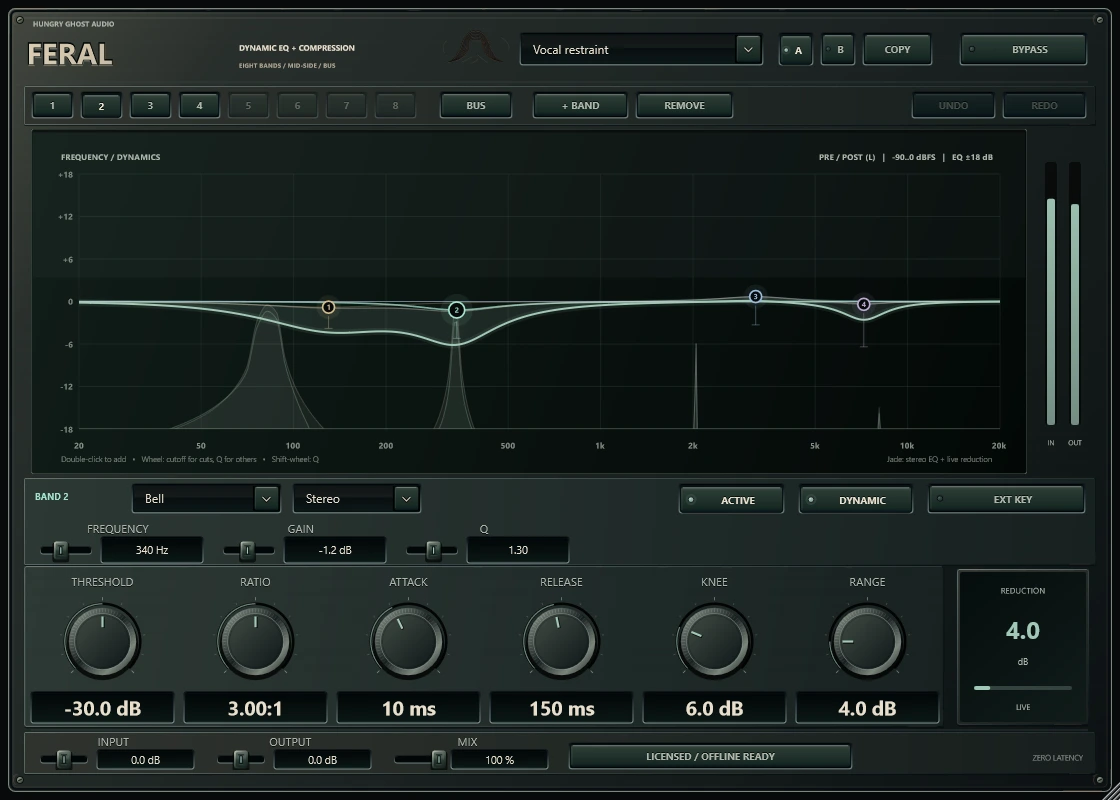The image size is (1120, 800).
Task: Click the BUS button
Action: point(476,106)
